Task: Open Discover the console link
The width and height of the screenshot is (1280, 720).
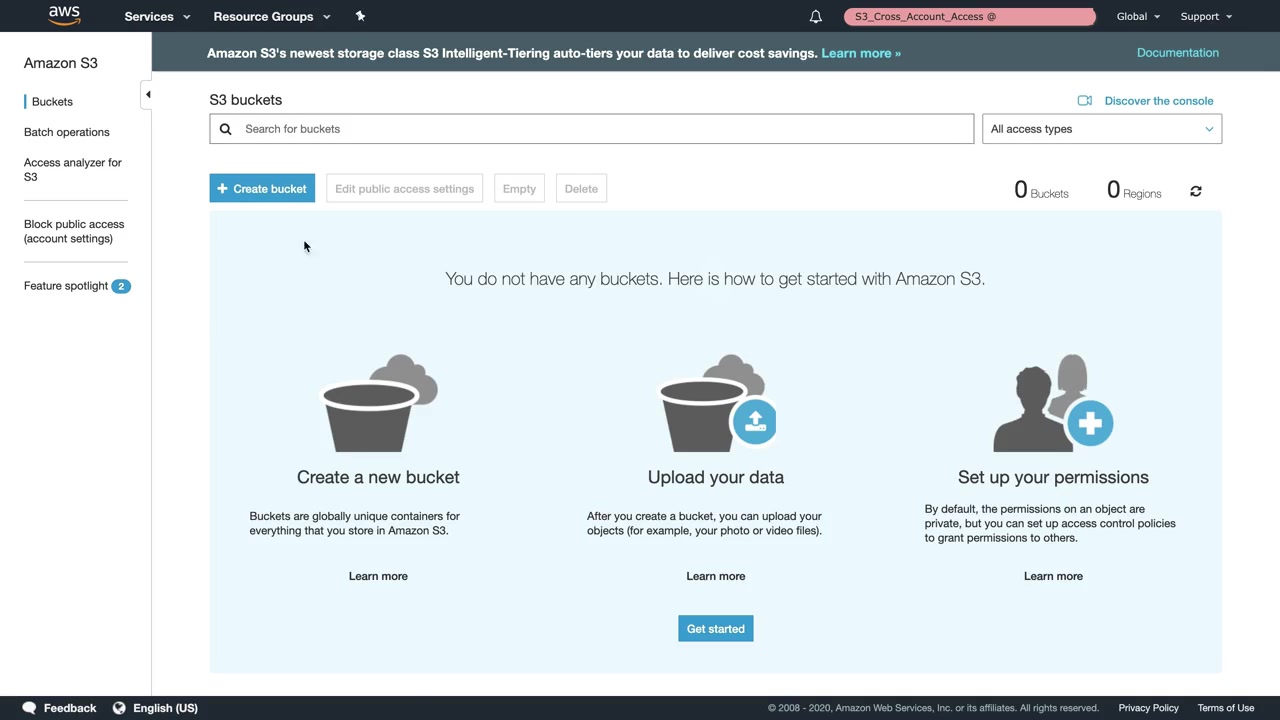Action: [1159, 101]
